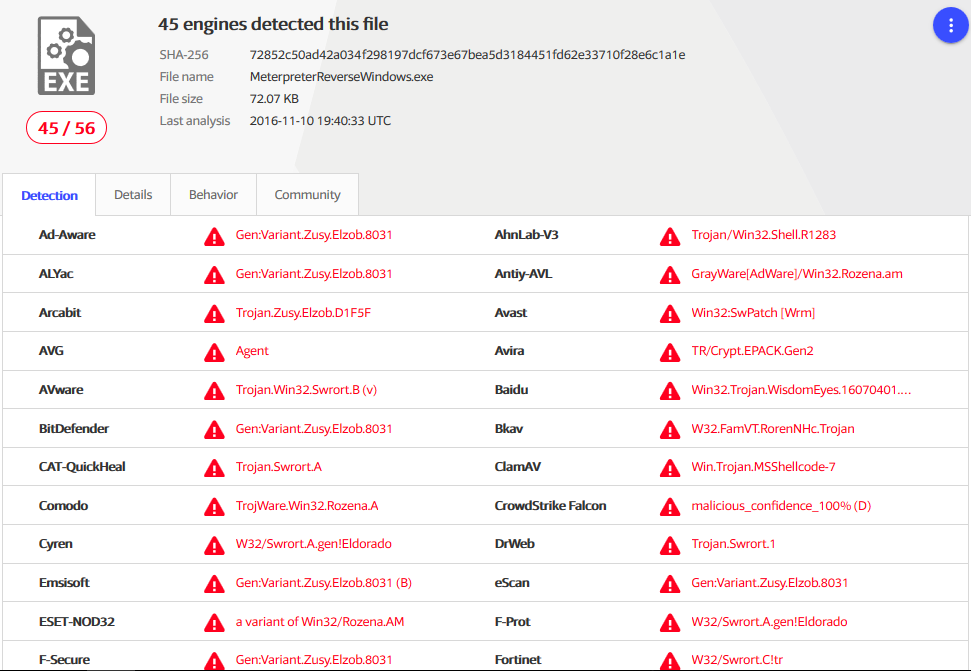Click the warning icon in the DrWeb row

coord(670,545)
